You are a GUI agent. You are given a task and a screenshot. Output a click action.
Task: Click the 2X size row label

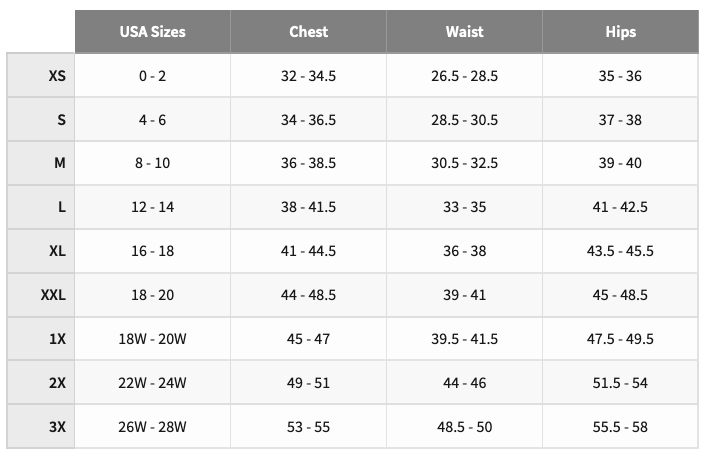[x=57, y=383]
